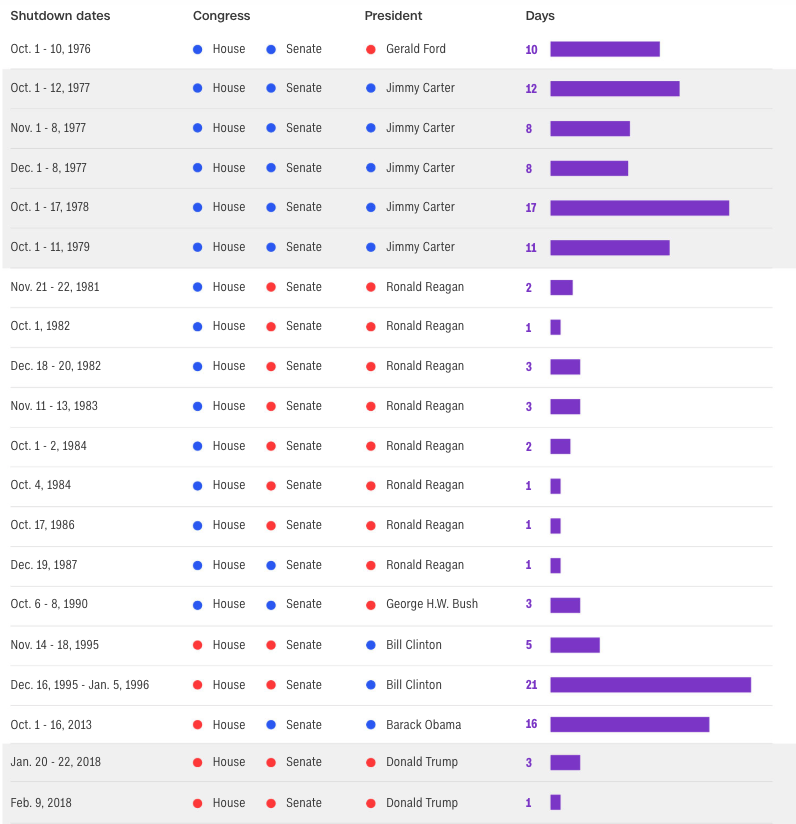Select the Congress column header
The width and height of the screenshot is (796, 824).
222,16
